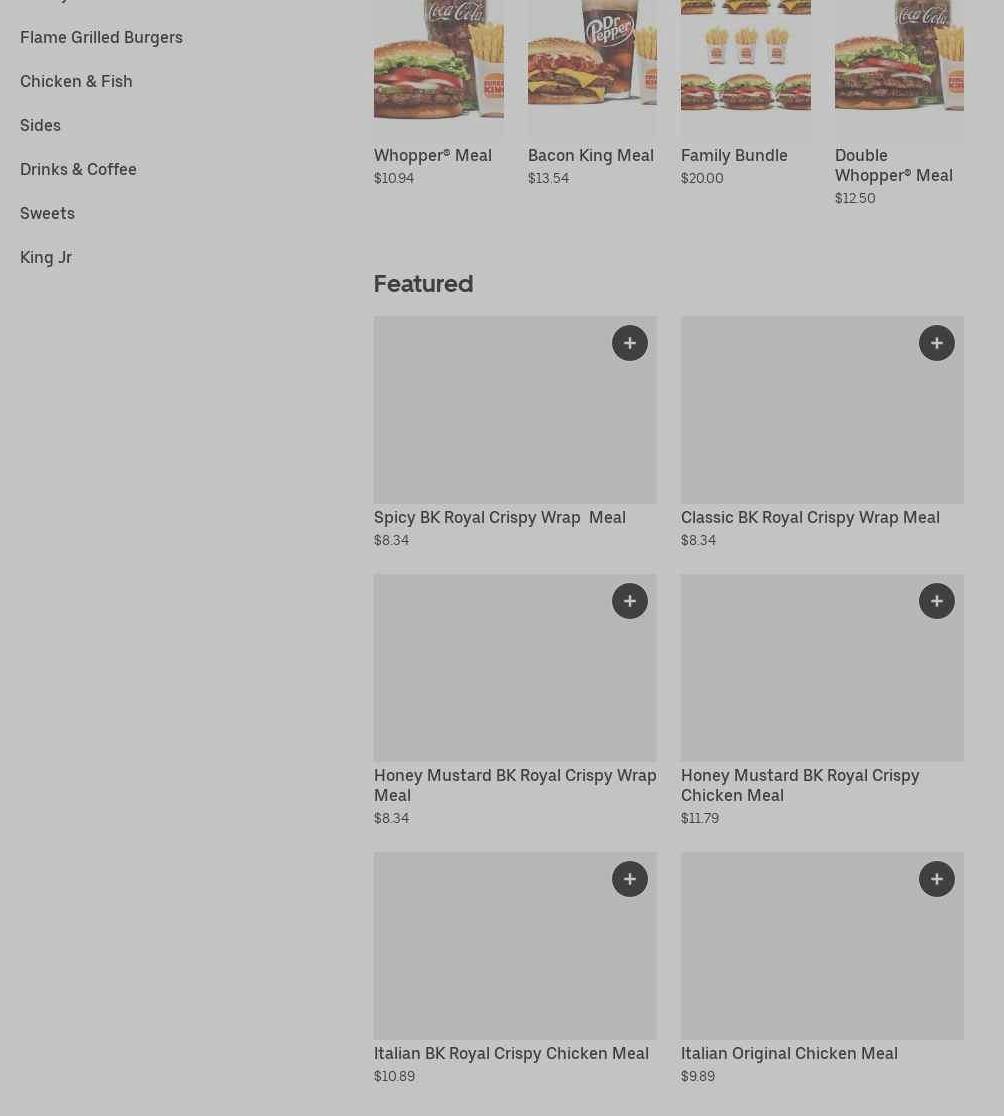Add Honey Mustard Crispy Chicken Meal via plus icon

936,601
